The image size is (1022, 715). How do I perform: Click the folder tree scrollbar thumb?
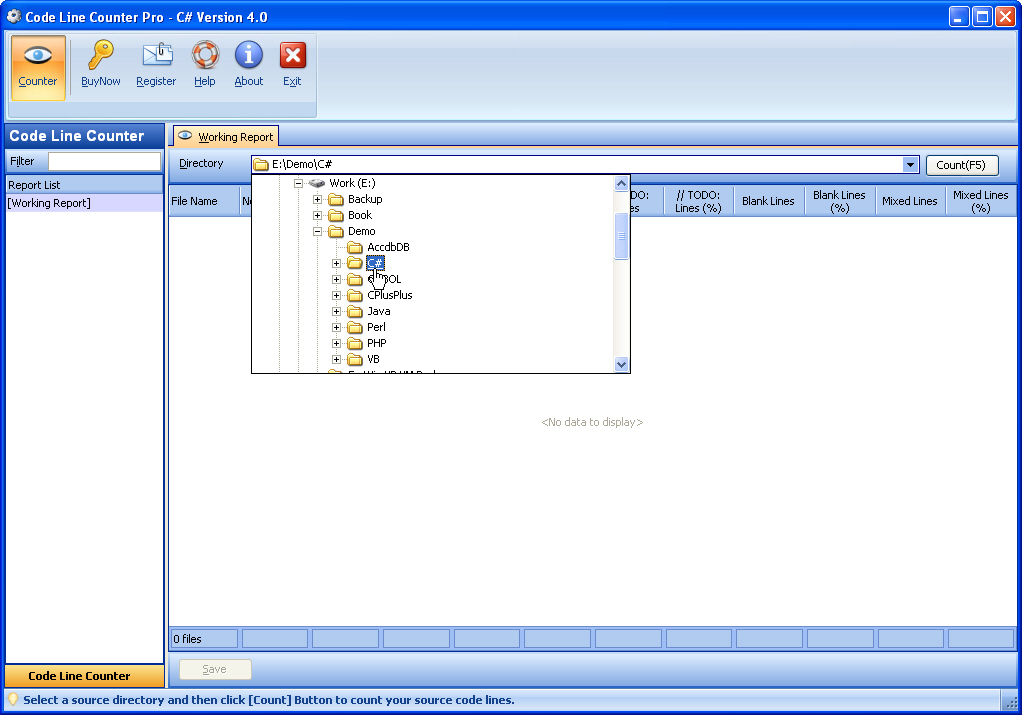click(621, 235)
